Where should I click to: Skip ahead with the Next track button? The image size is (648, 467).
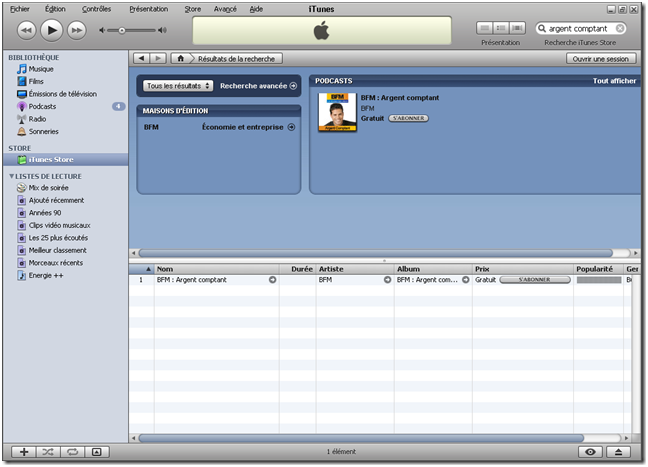click(x=77, y=30)
